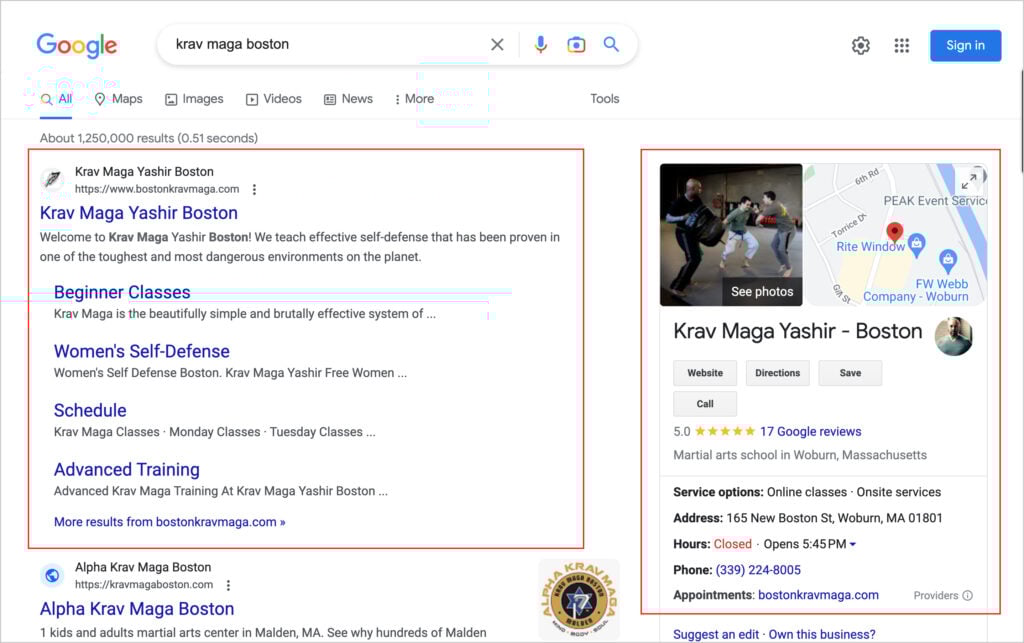The height and width of the screenshot is (643, 1024).
Task: Open search by image camera icon
Action: point(576,44)
